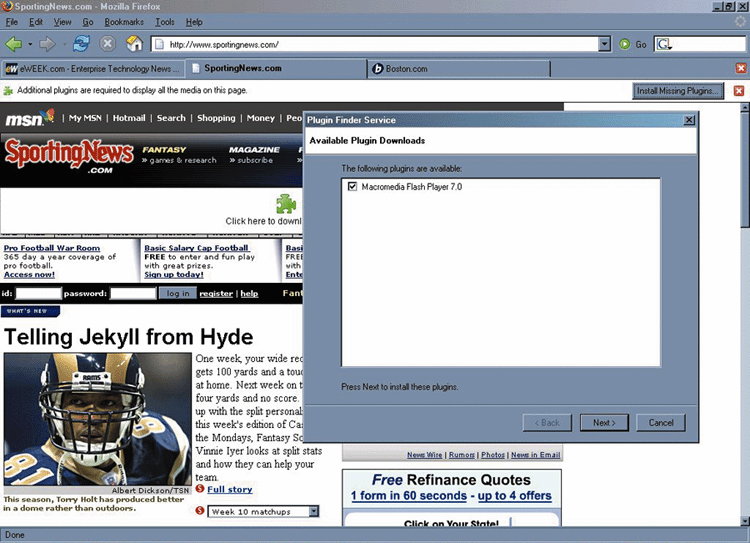Open the Week 10 matchups dropdown
This screenshot has width=750, height=543.
pos(313,511)
